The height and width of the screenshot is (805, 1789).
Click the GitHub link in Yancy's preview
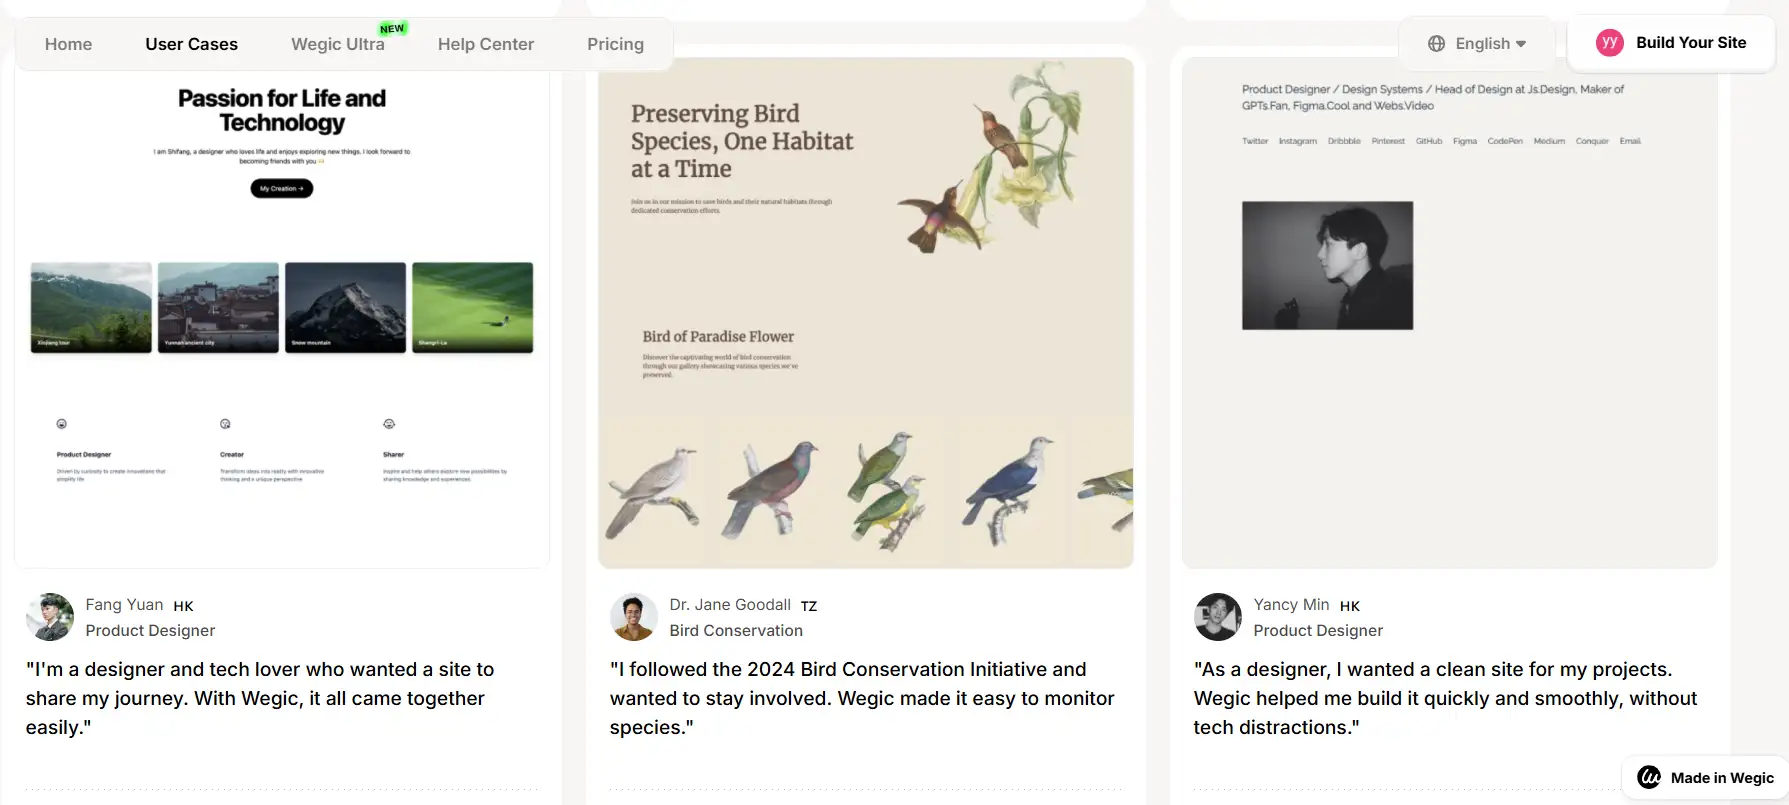[x=1429, y=141]
